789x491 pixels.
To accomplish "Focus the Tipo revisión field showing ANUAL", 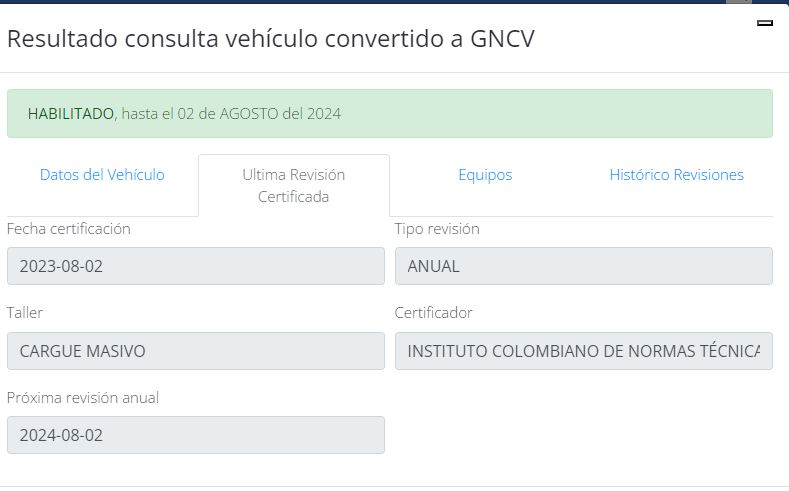I will (583, 266).
